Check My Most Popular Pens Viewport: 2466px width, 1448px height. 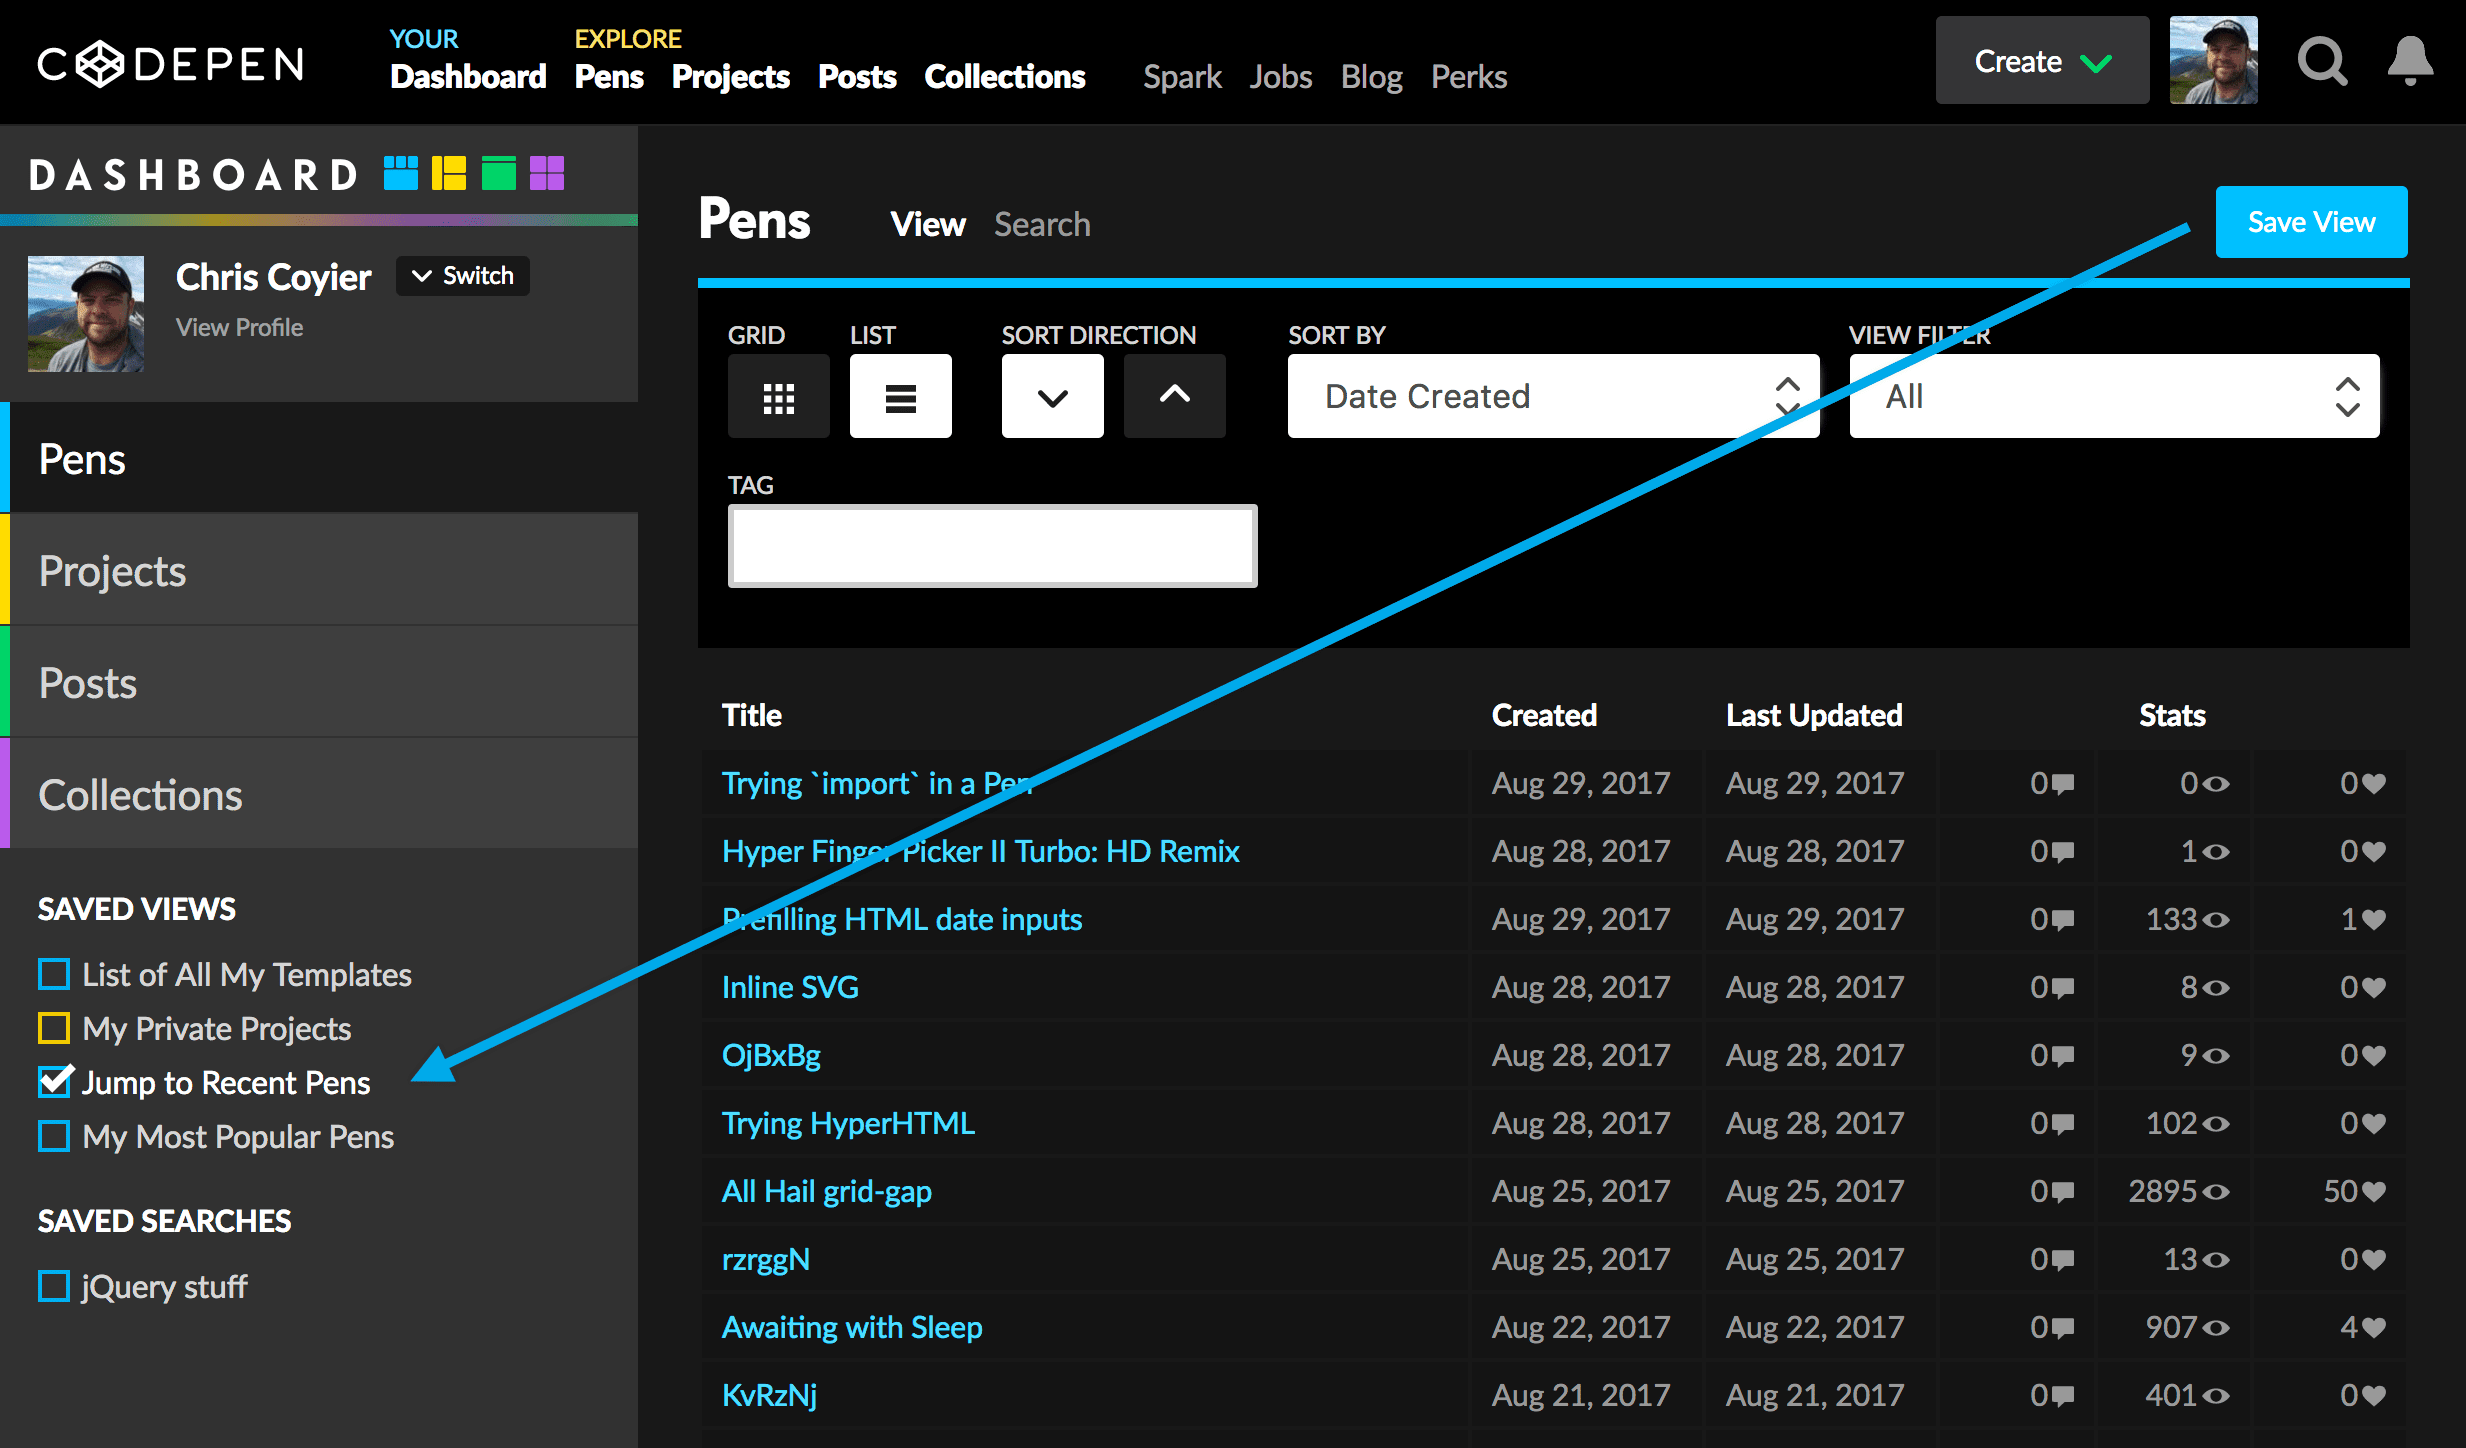(54, 1136)
